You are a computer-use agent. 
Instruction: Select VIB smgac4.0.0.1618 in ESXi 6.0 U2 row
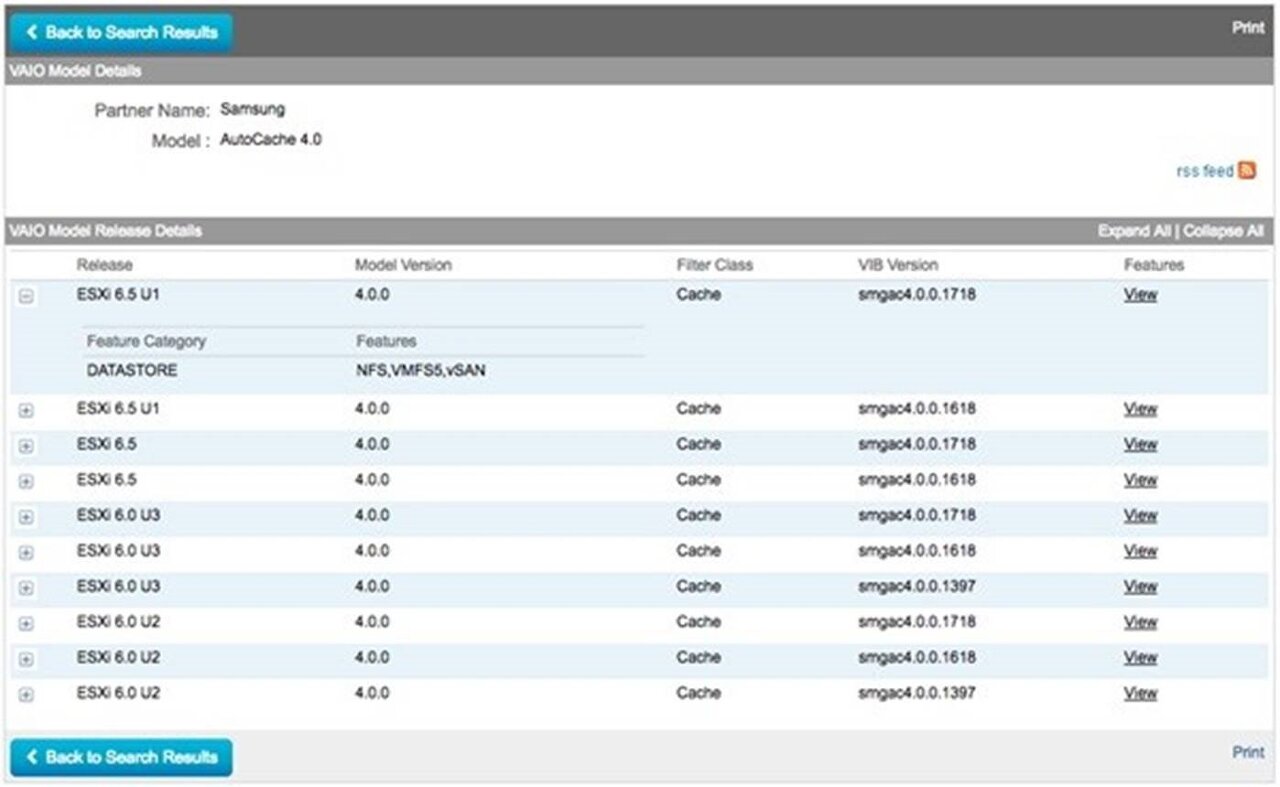click(x=917, y=657)
